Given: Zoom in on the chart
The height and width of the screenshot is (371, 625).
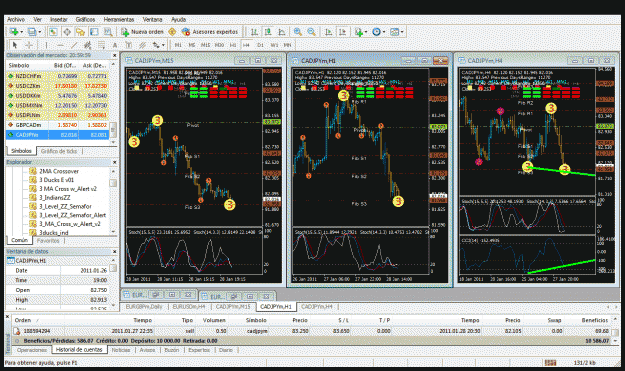Looking at the screenshot, I should click(297, 32).
